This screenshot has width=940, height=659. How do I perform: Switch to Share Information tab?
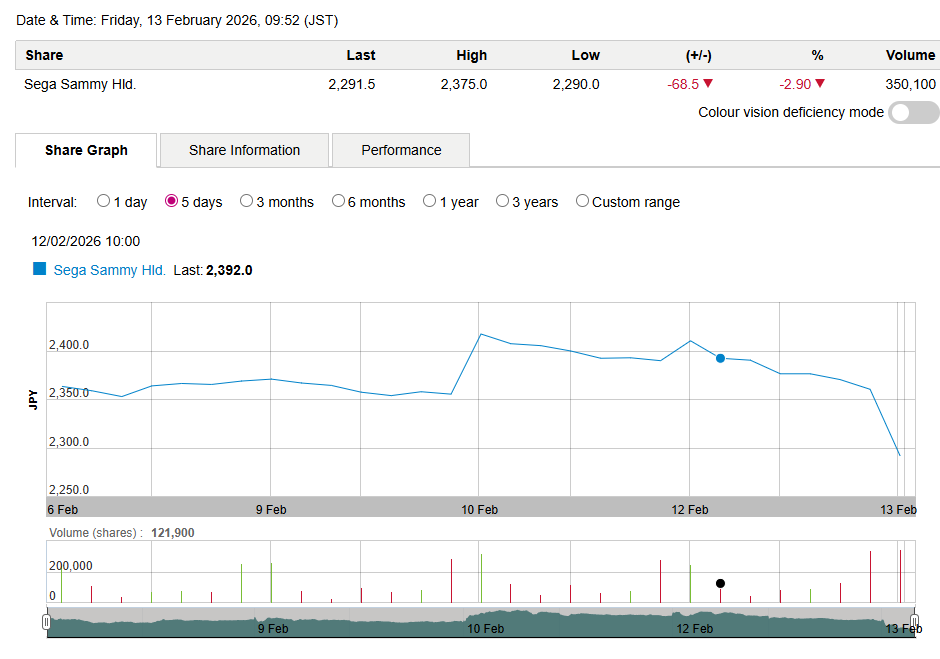245,151
